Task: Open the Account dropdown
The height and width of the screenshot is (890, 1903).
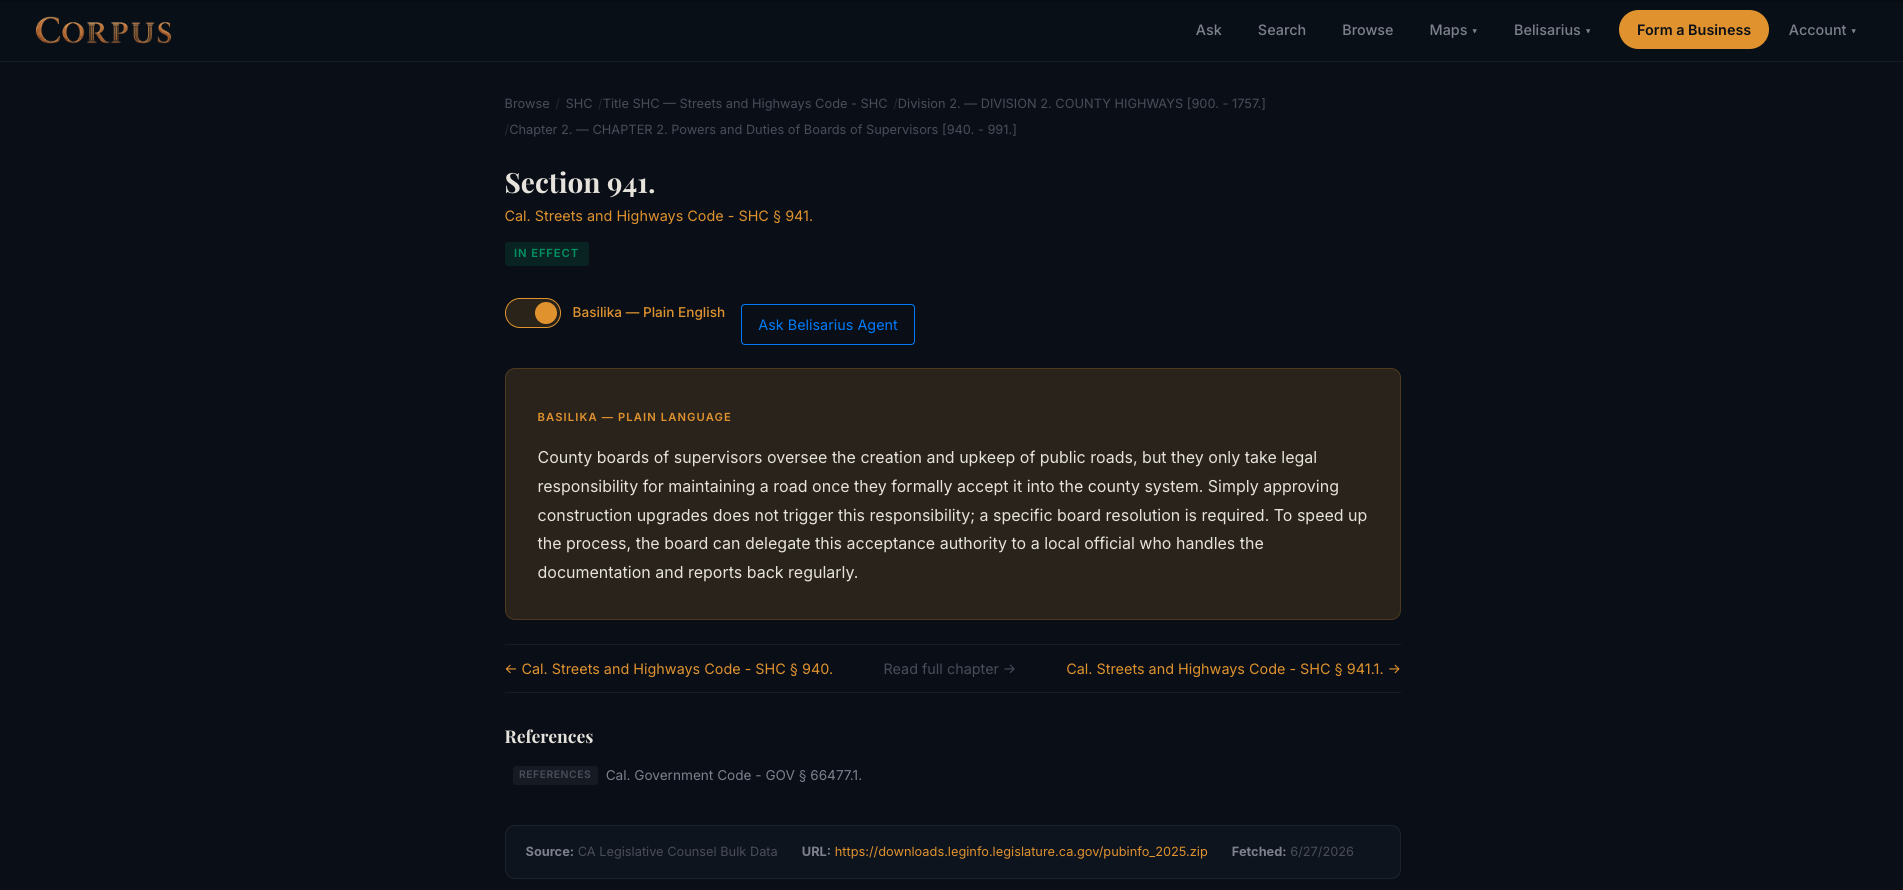Action: click(1822, 30)
